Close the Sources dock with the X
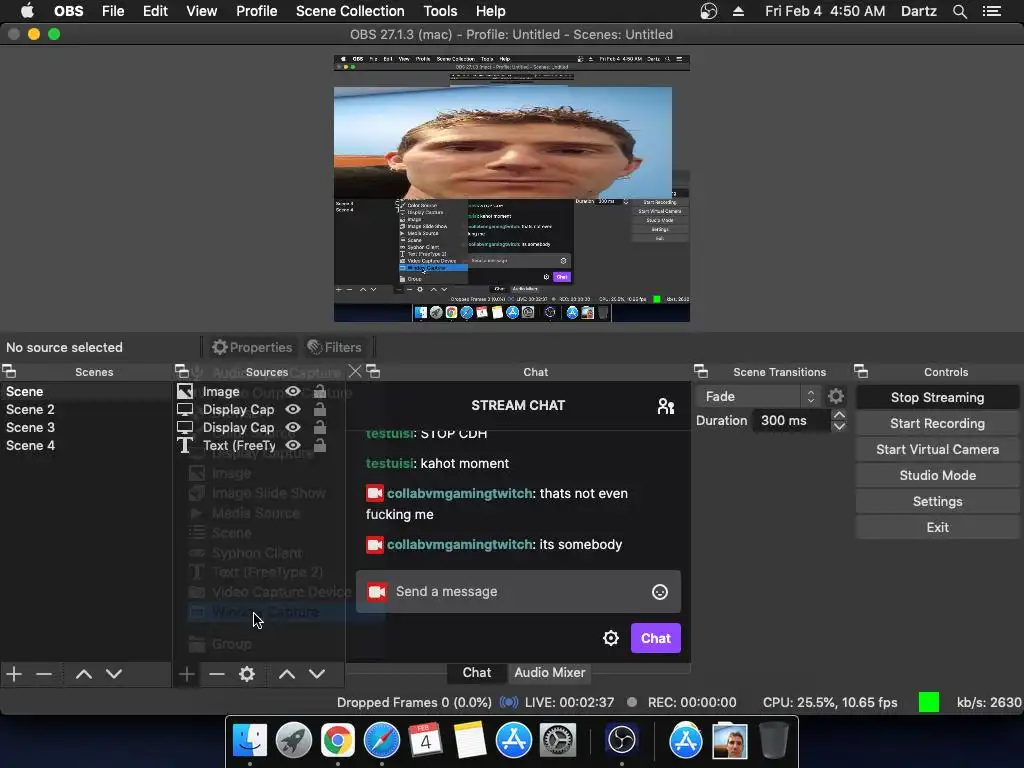This screenshot has height=768, width=1024. click(x=355, y=372)
